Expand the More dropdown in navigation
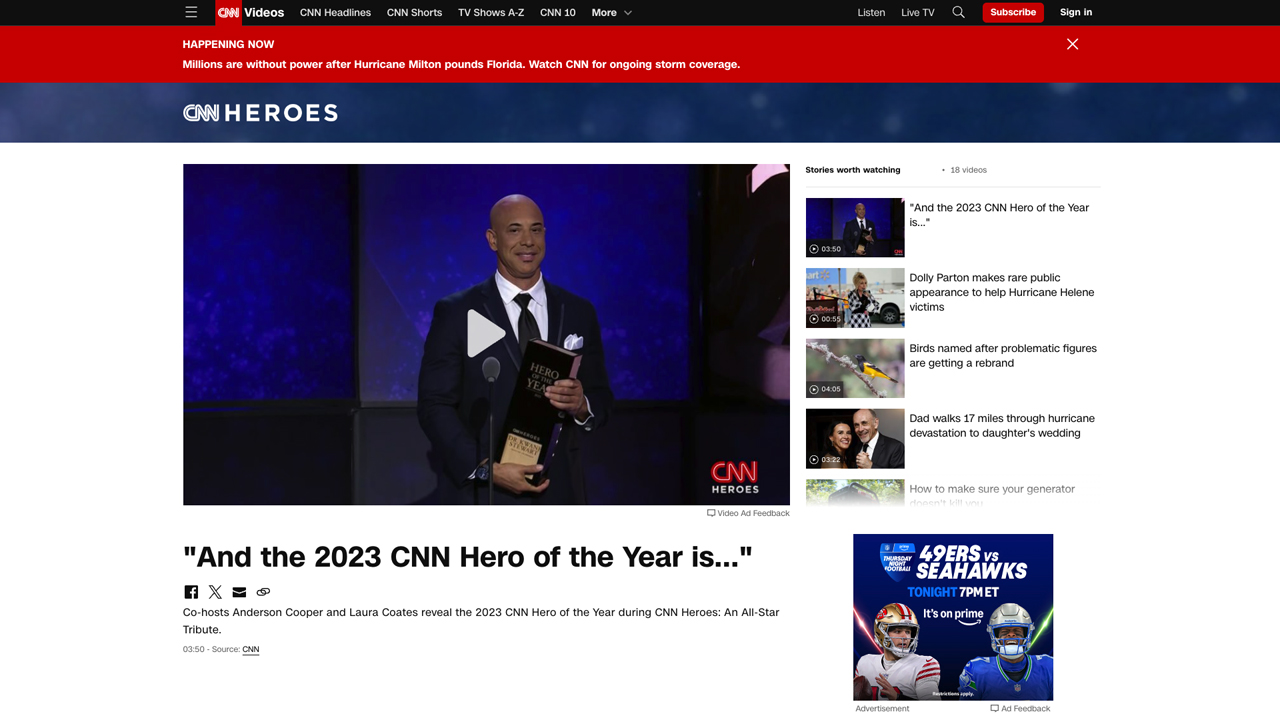Screen dimensions: 1280x720 point(611,12)
